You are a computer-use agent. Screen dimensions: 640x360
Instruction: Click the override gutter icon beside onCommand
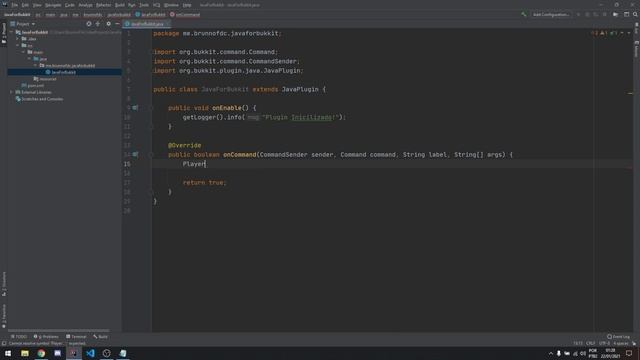tap(135, 155)
